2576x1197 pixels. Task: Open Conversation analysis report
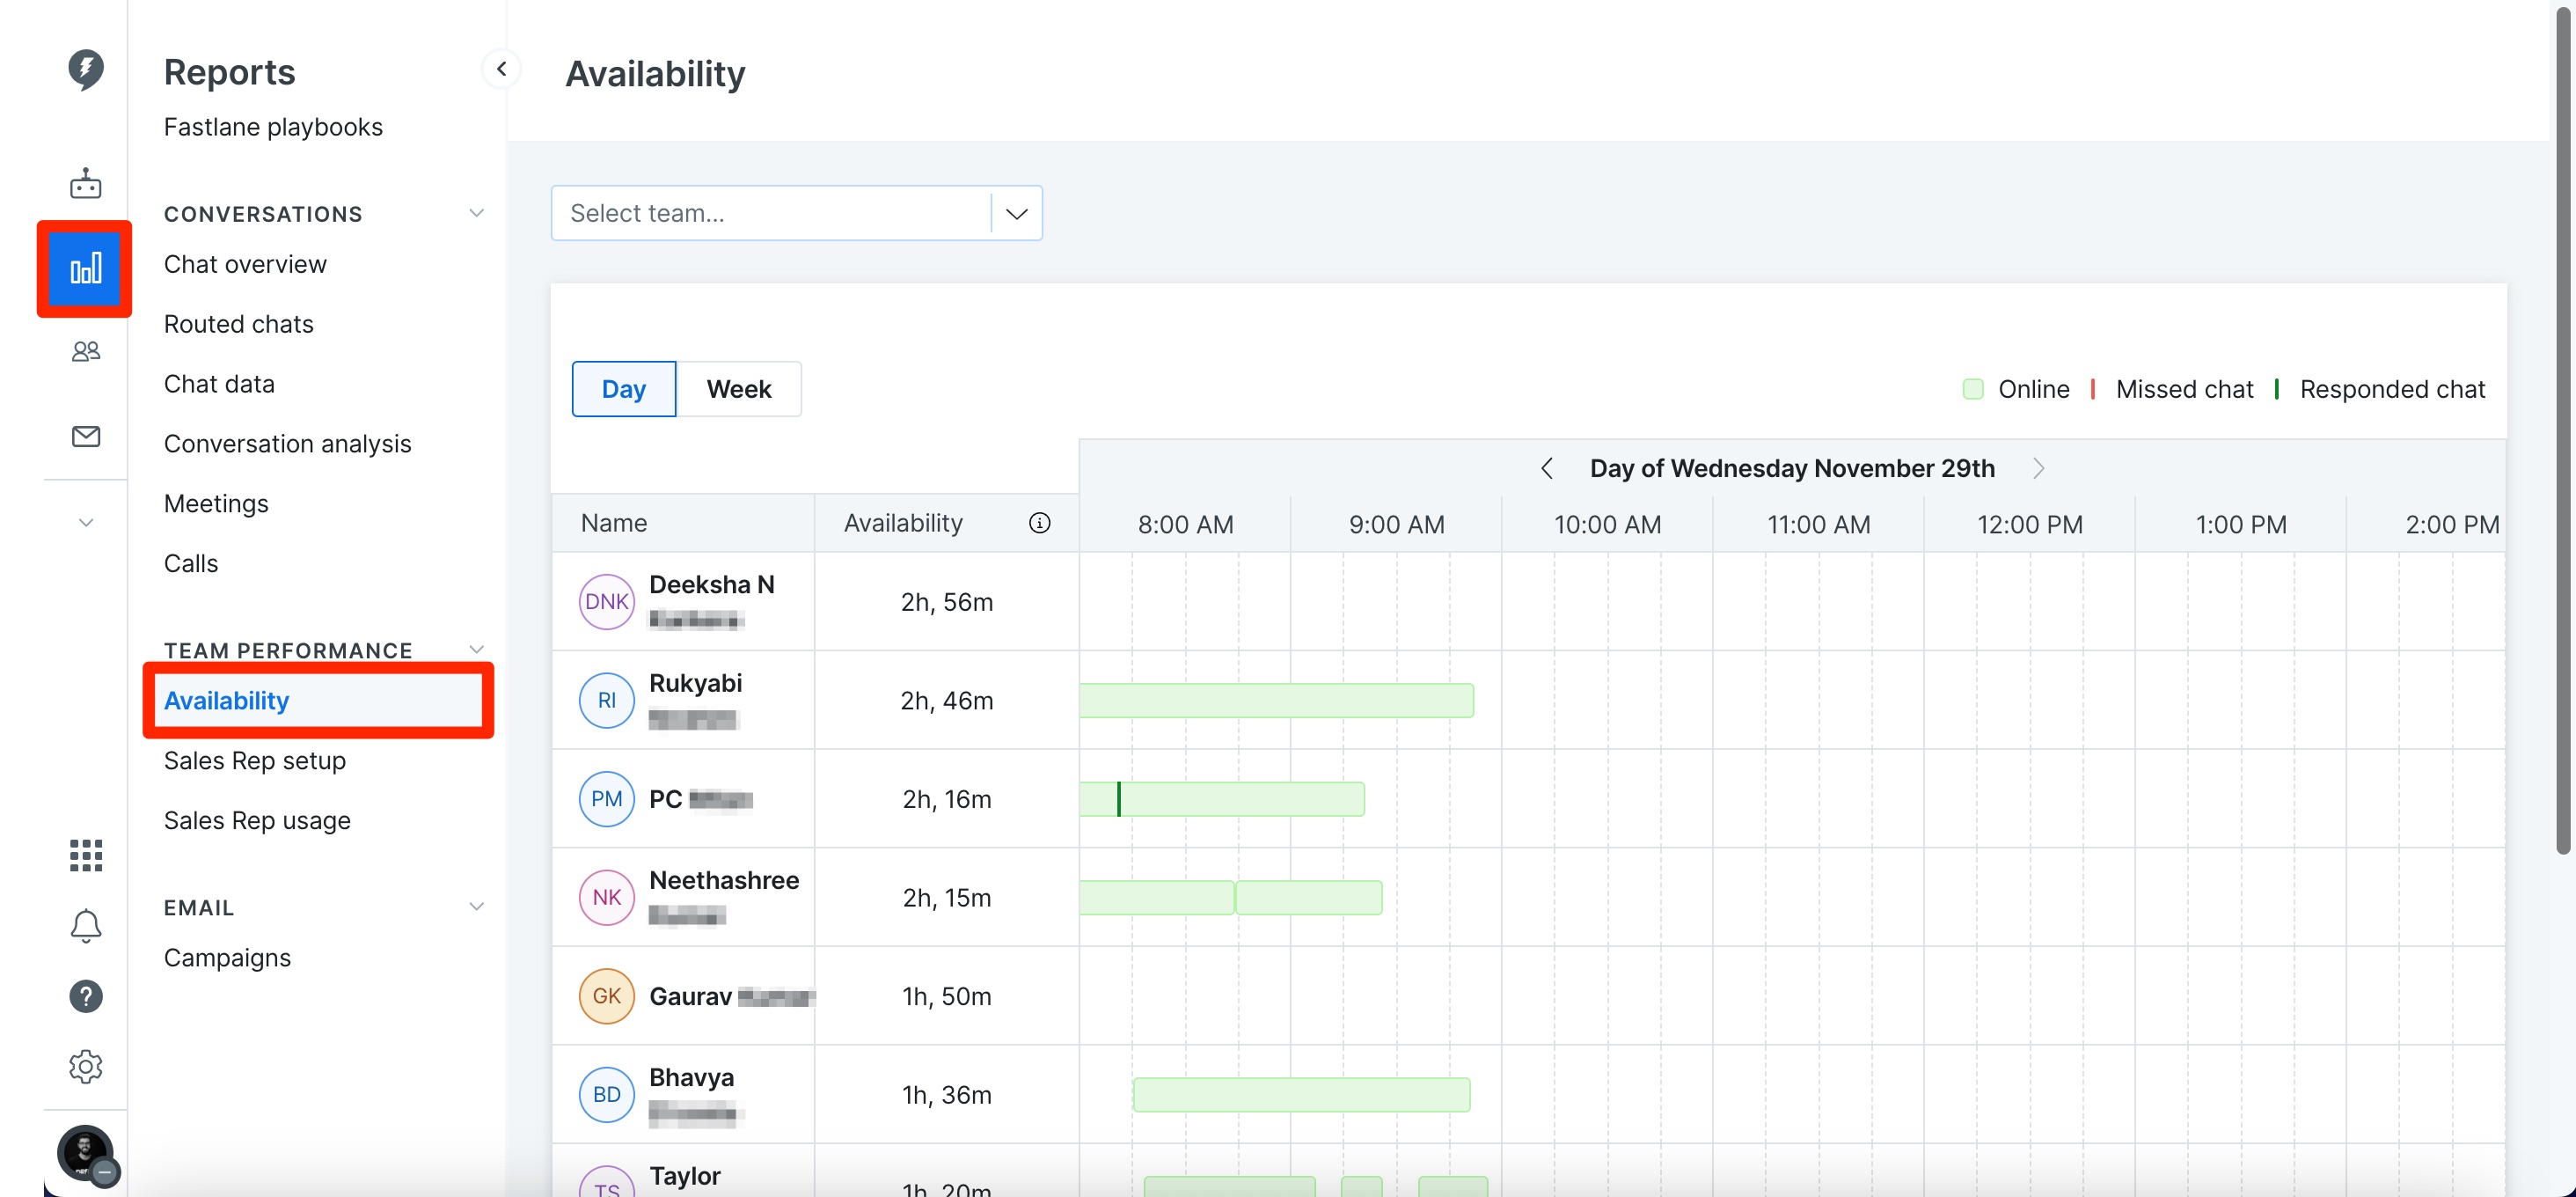pos(288,444)
